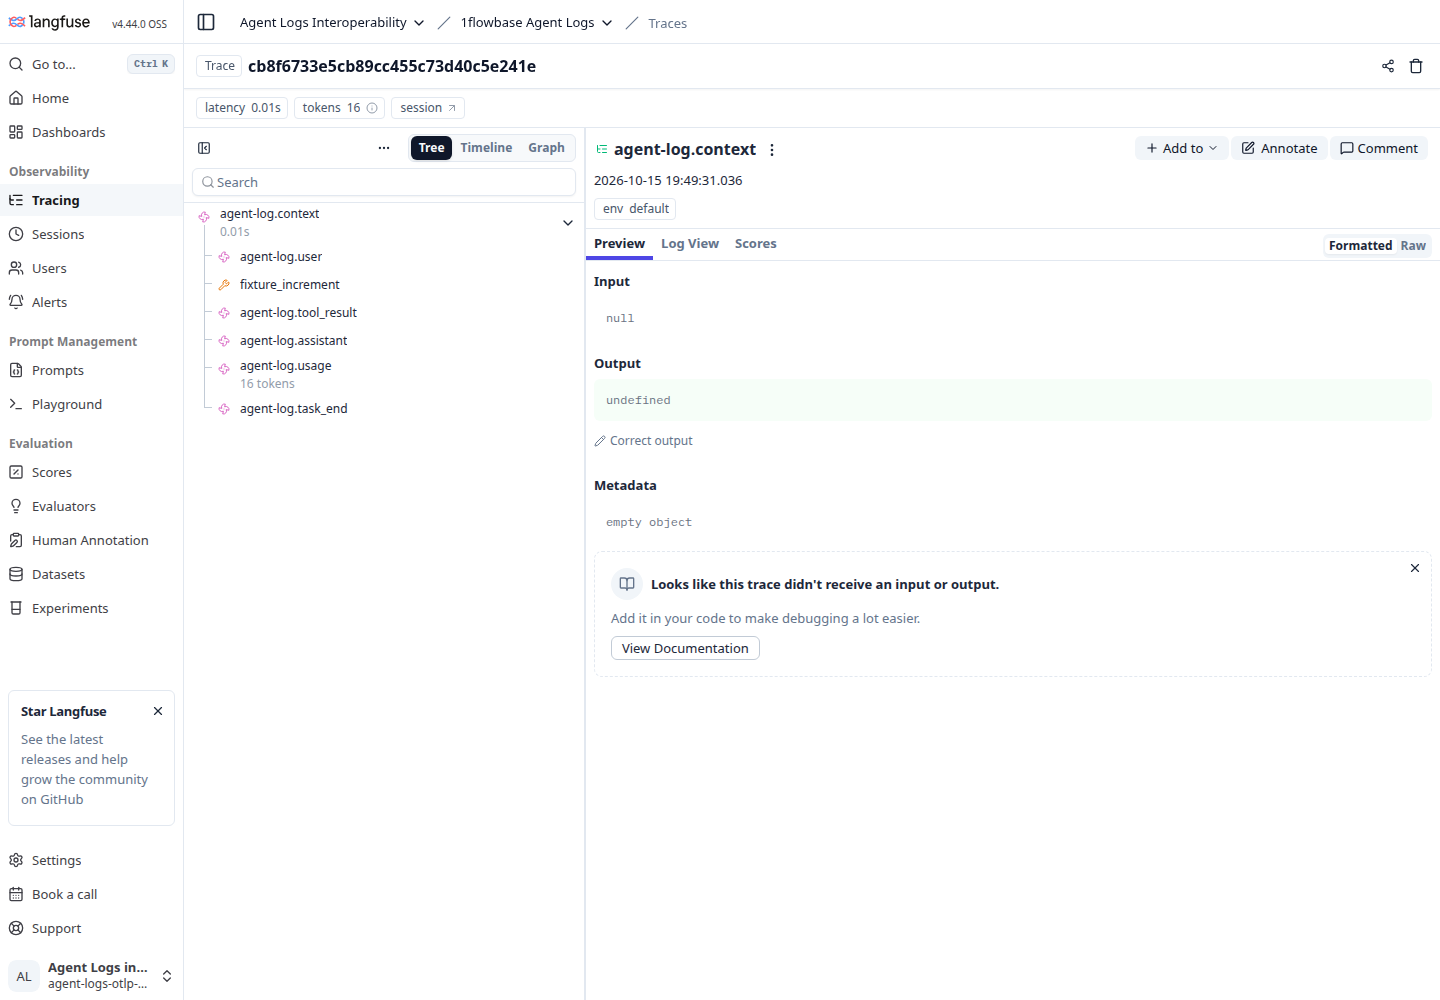The width and height of the screenshot is (1440, 1000).
Task: Switch to Raw view
Action: [x=1413, y=245]
